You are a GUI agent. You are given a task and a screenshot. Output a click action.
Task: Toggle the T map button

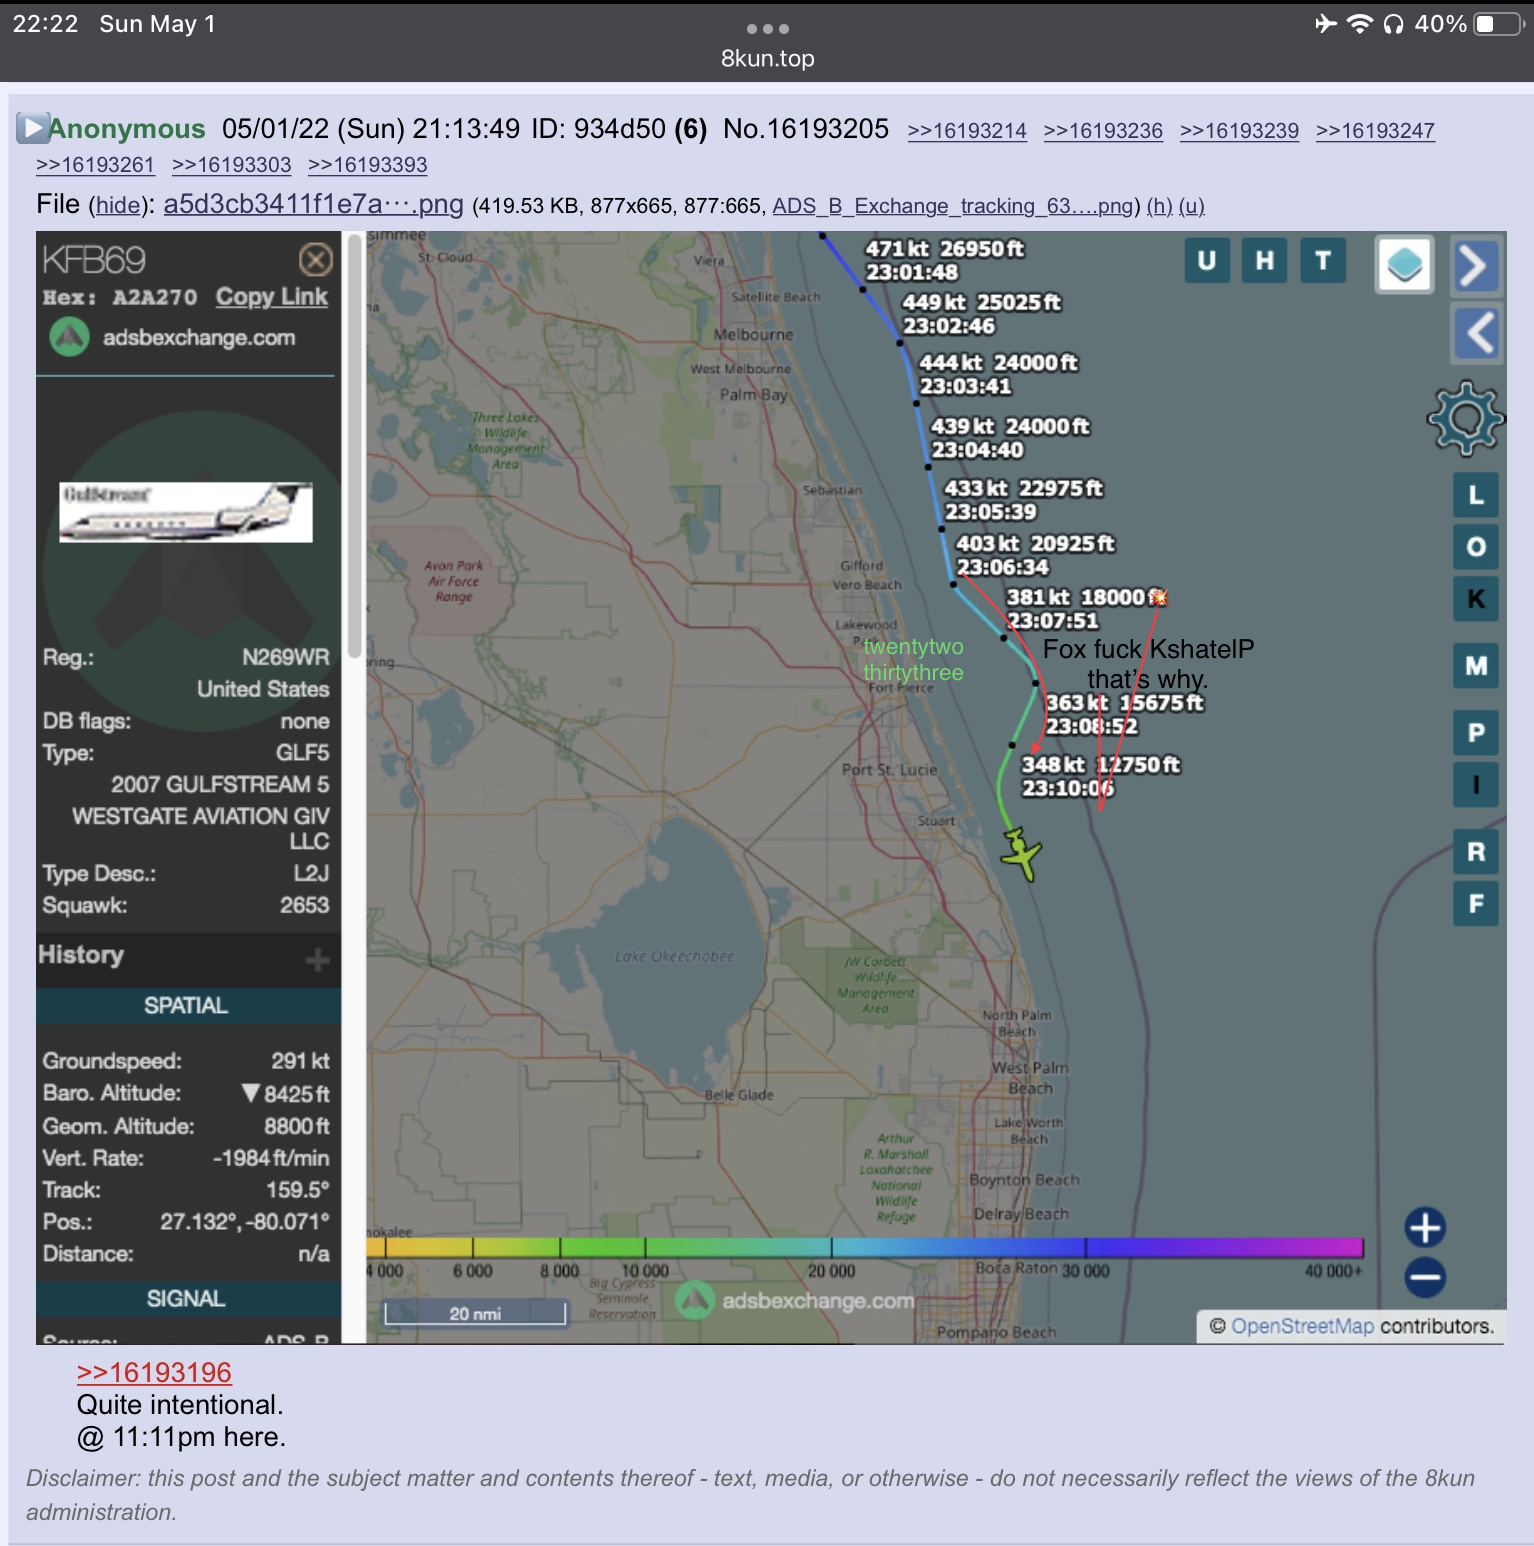click(x=1323, y=261)
